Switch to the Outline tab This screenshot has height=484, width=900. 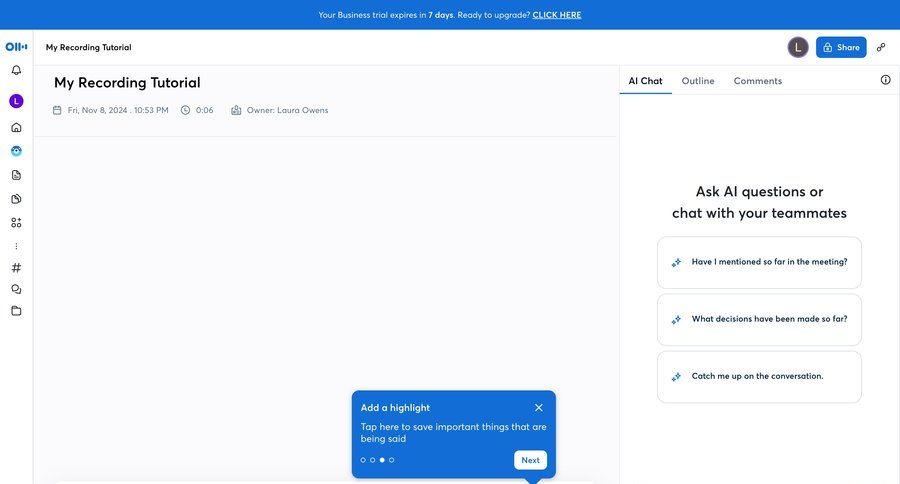(x=698, y=81)
